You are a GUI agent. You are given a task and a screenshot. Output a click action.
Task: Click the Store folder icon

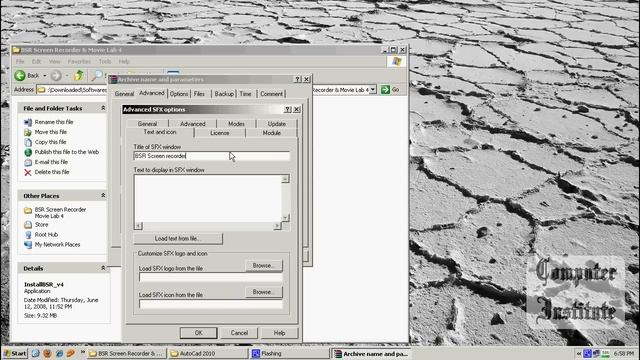point(28,224)
